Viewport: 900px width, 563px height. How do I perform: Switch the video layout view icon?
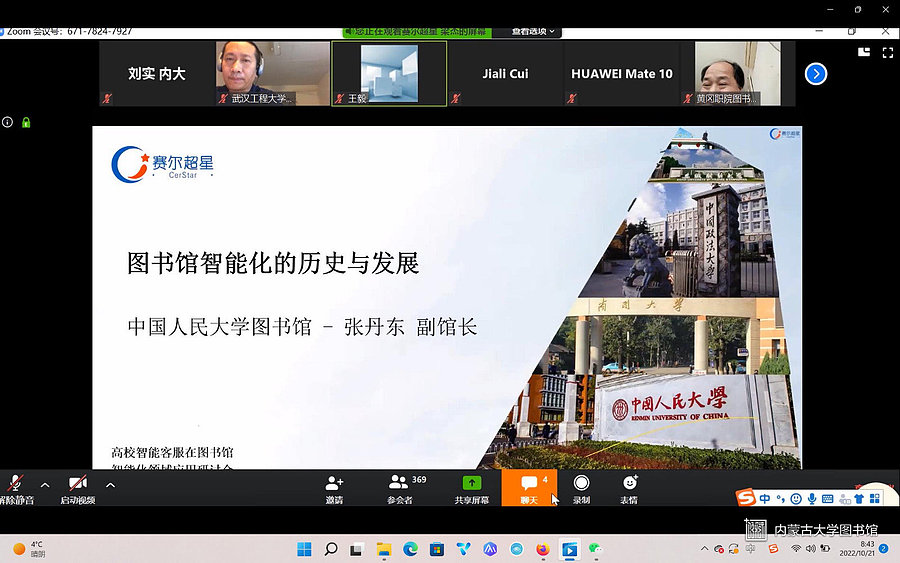coord(864,52)
